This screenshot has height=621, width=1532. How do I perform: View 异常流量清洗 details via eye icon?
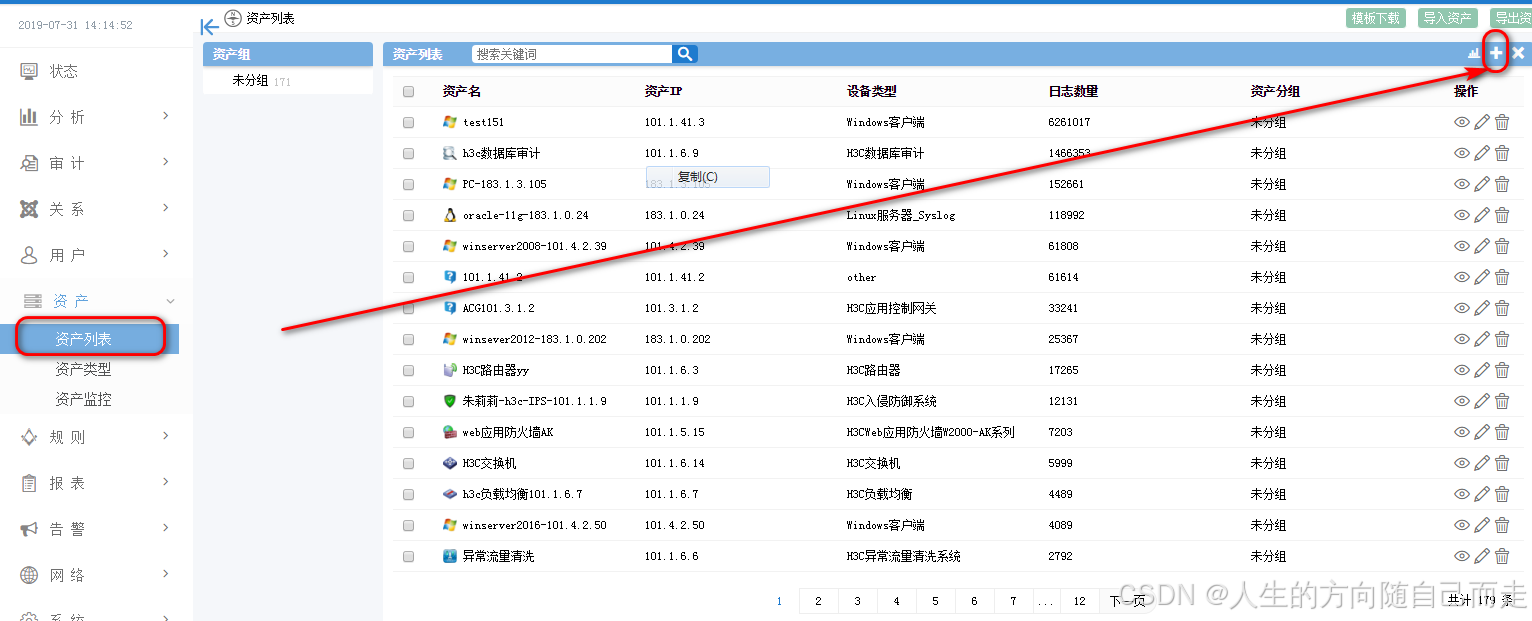pos(1462,556)
